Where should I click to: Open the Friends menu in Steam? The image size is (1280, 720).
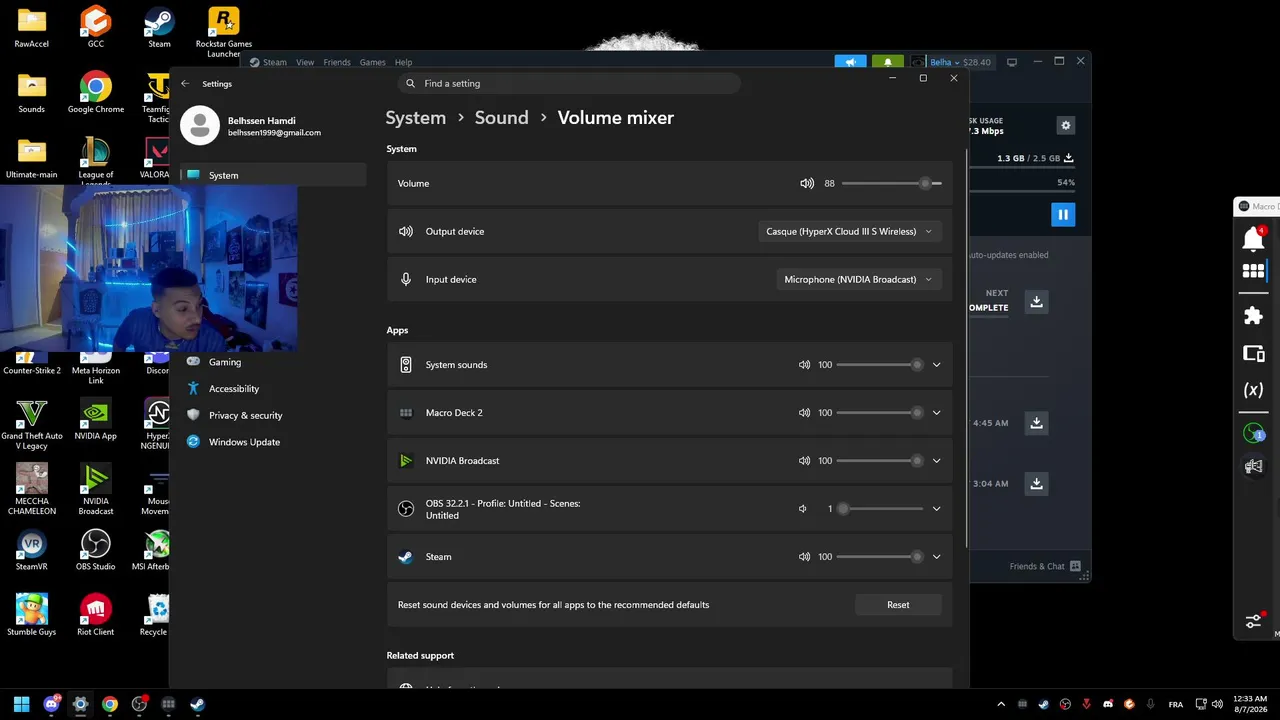[337, 62]
